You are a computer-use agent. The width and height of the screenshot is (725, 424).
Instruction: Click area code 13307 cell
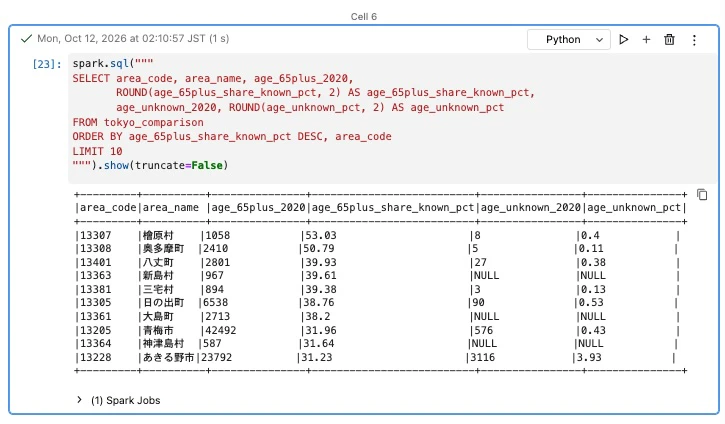[x=96, y=235]
